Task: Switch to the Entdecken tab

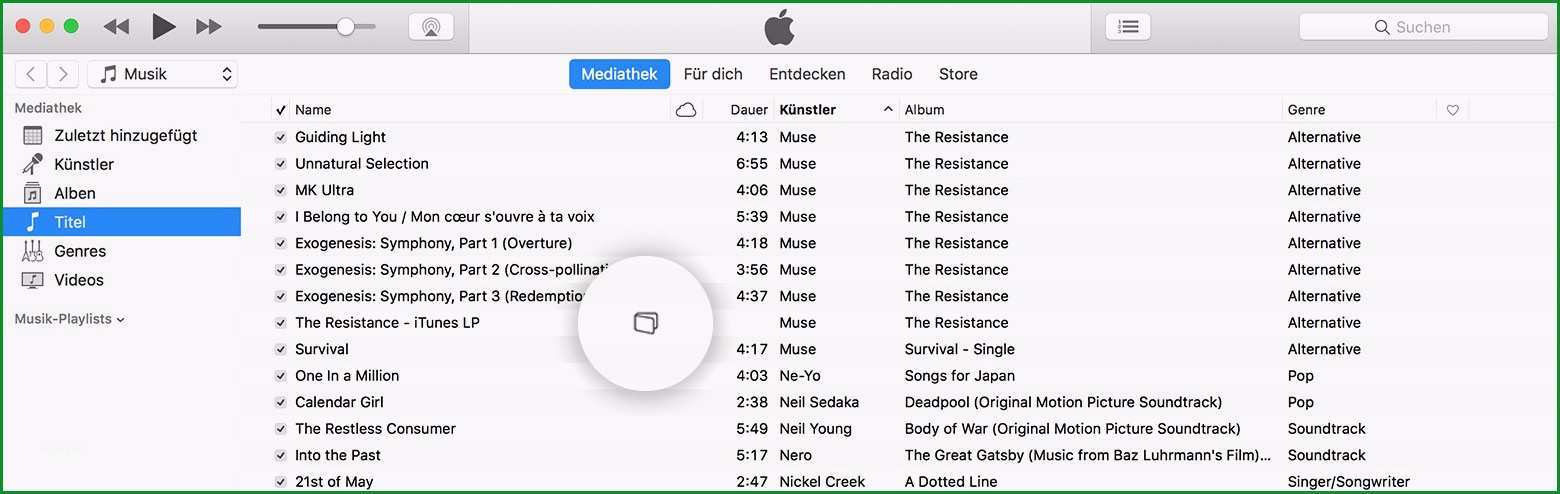Action: [807, 74]
